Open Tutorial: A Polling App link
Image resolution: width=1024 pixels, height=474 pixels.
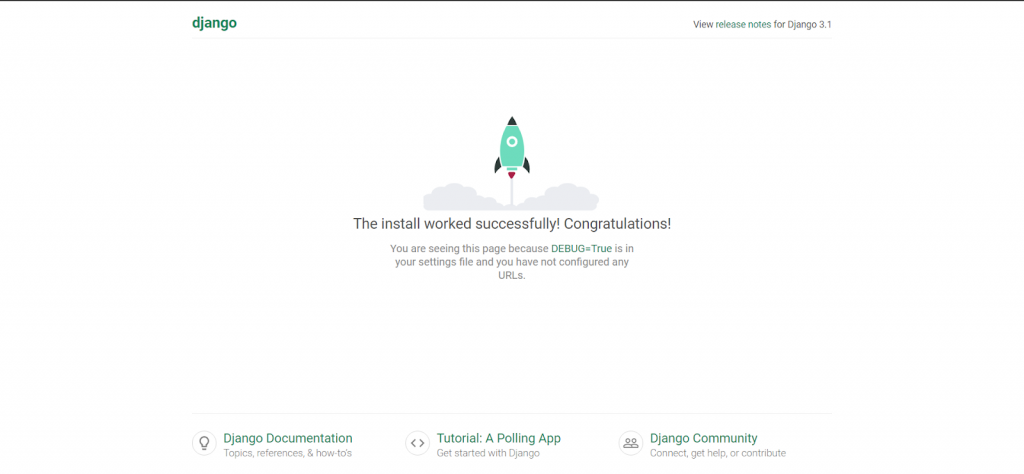(499, 438)
